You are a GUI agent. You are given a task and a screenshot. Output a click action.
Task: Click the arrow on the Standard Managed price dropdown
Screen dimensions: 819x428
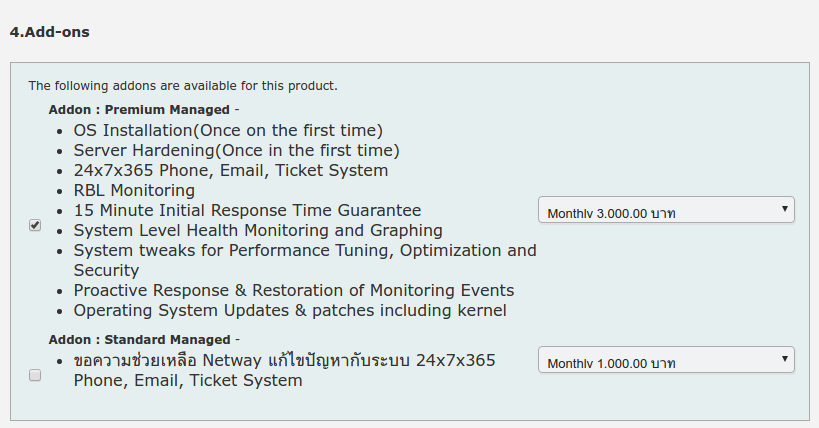[786, 360]
